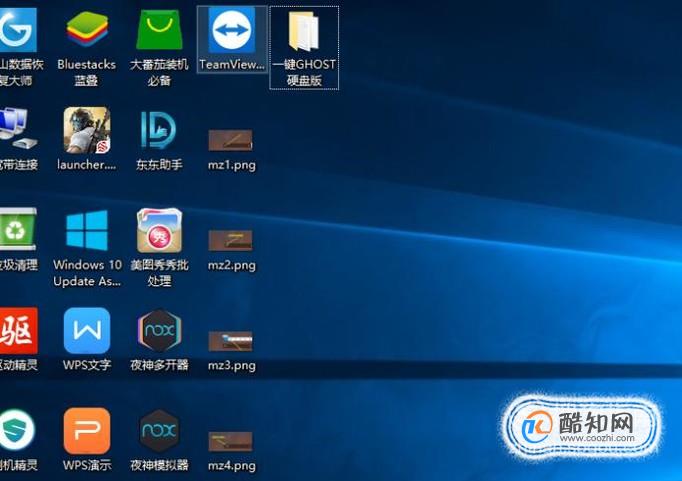Select the mz3.png file thumbnail
The width and height of the screenshot is (682, 481).
(231, 341)
